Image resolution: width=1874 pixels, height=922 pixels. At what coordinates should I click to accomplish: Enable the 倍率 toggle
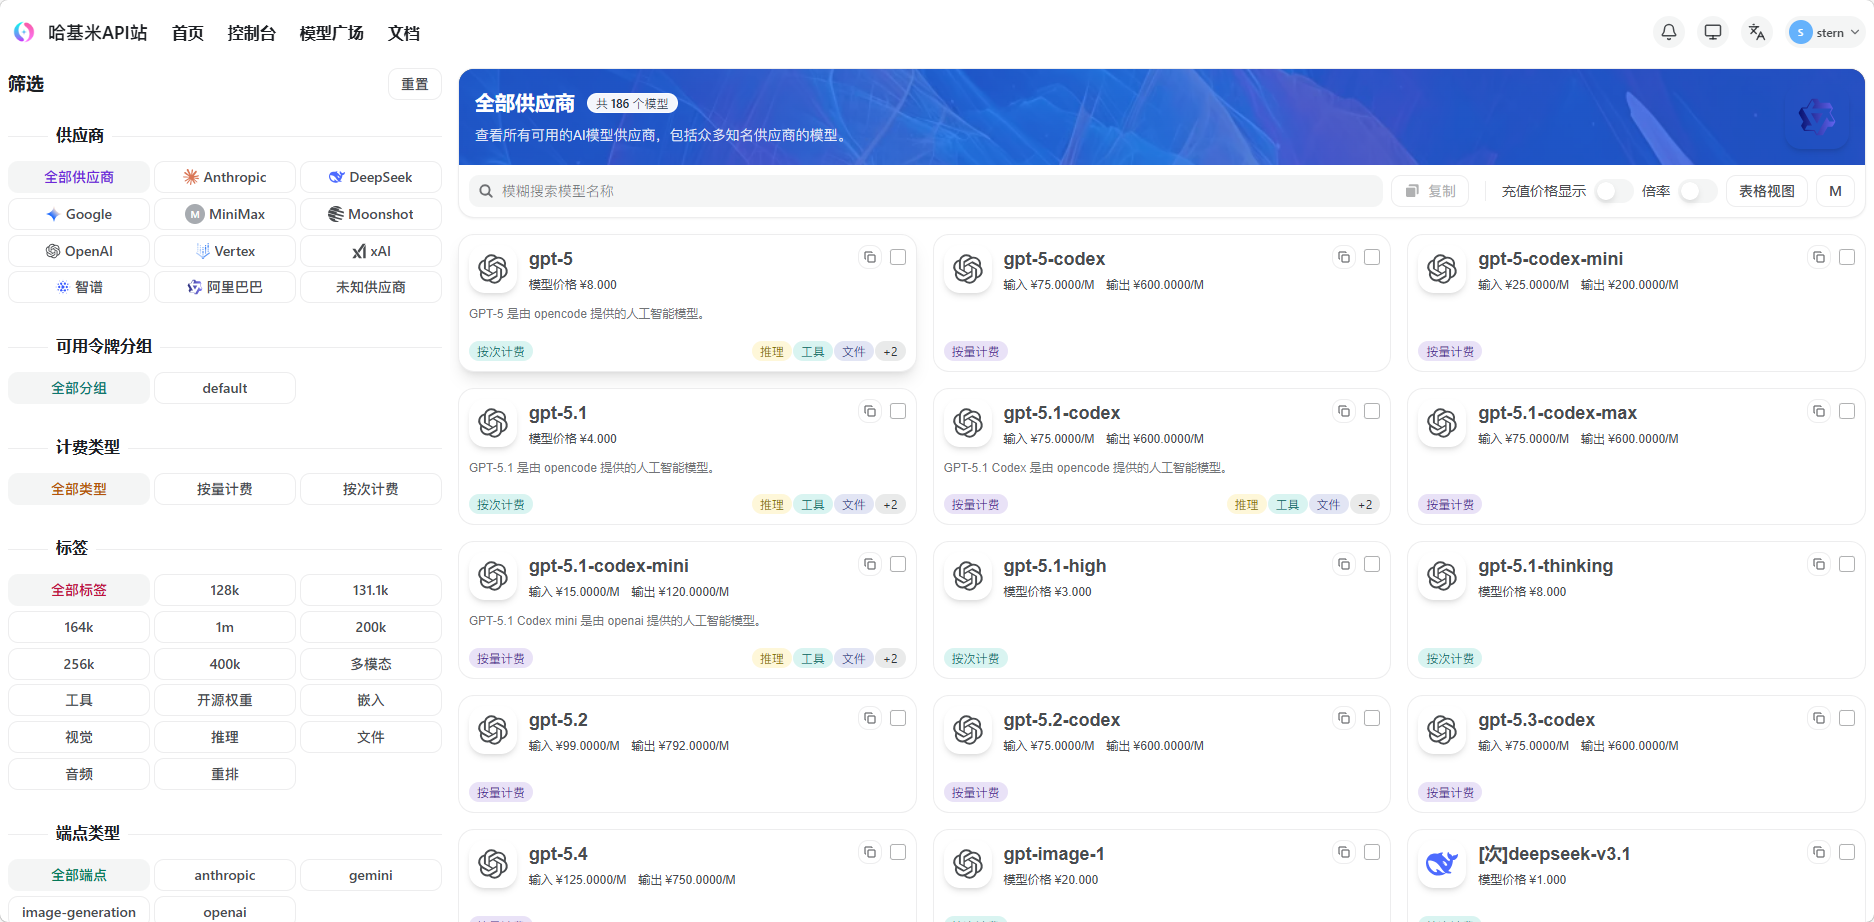click(x=1696, y=191)
